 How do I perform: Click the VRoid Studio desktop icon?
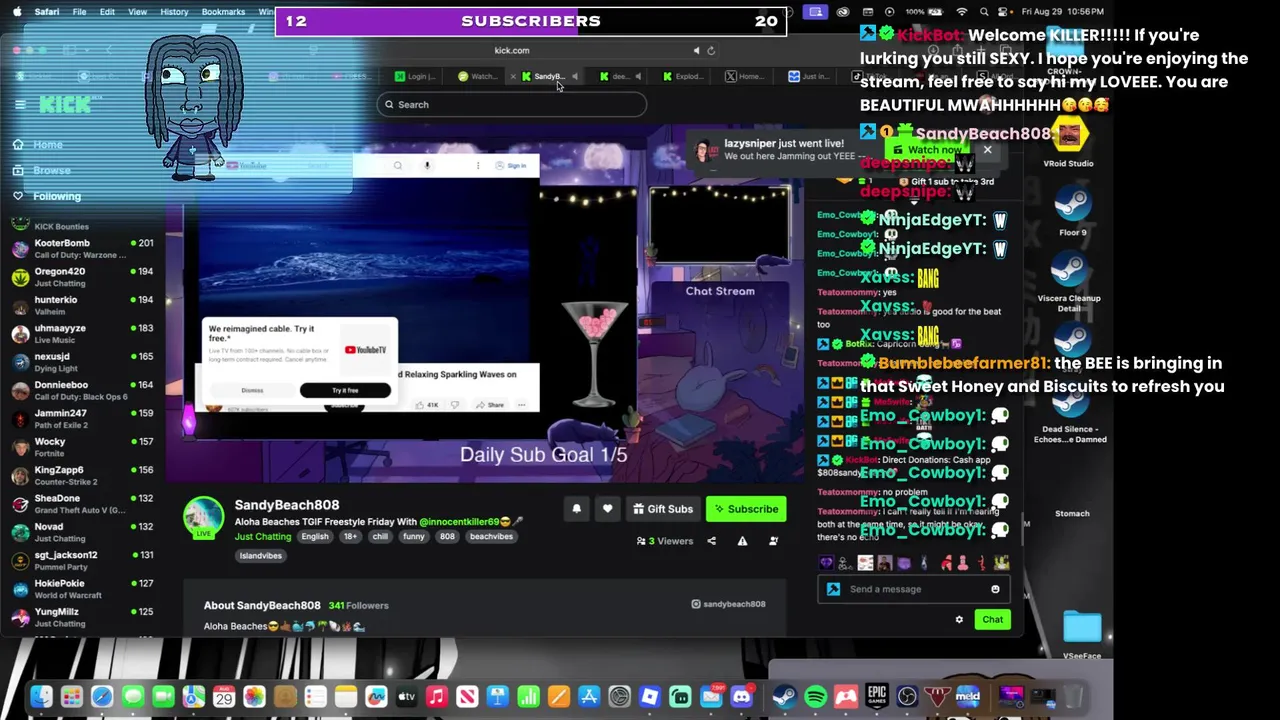point(1068,143)
